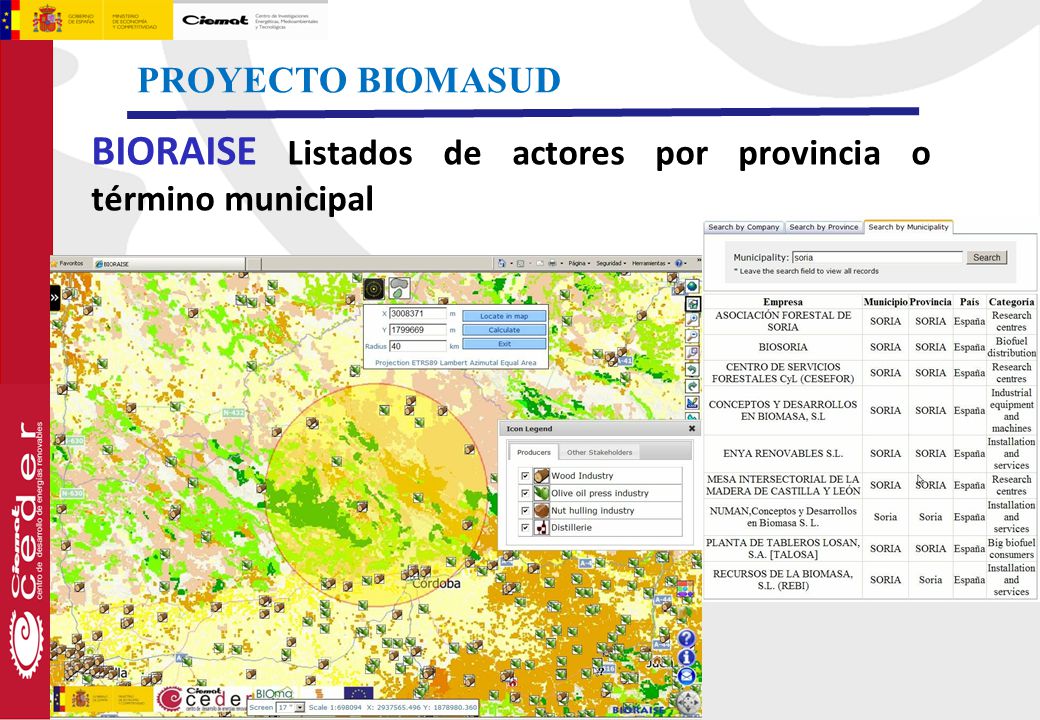The width and height of the screenshot is (1040, 720).
Task: Open the browser help icon dropdown
Action: (x=681, y=263)
